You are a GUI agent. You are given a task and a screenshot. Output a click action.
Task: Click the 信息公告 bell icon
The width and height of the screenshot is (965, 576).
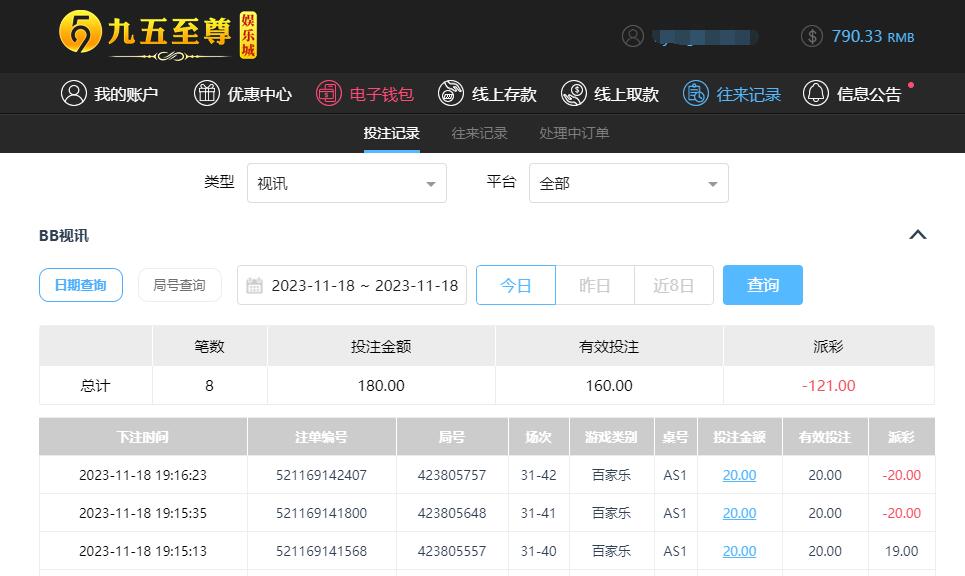click(x=816, y=94)
